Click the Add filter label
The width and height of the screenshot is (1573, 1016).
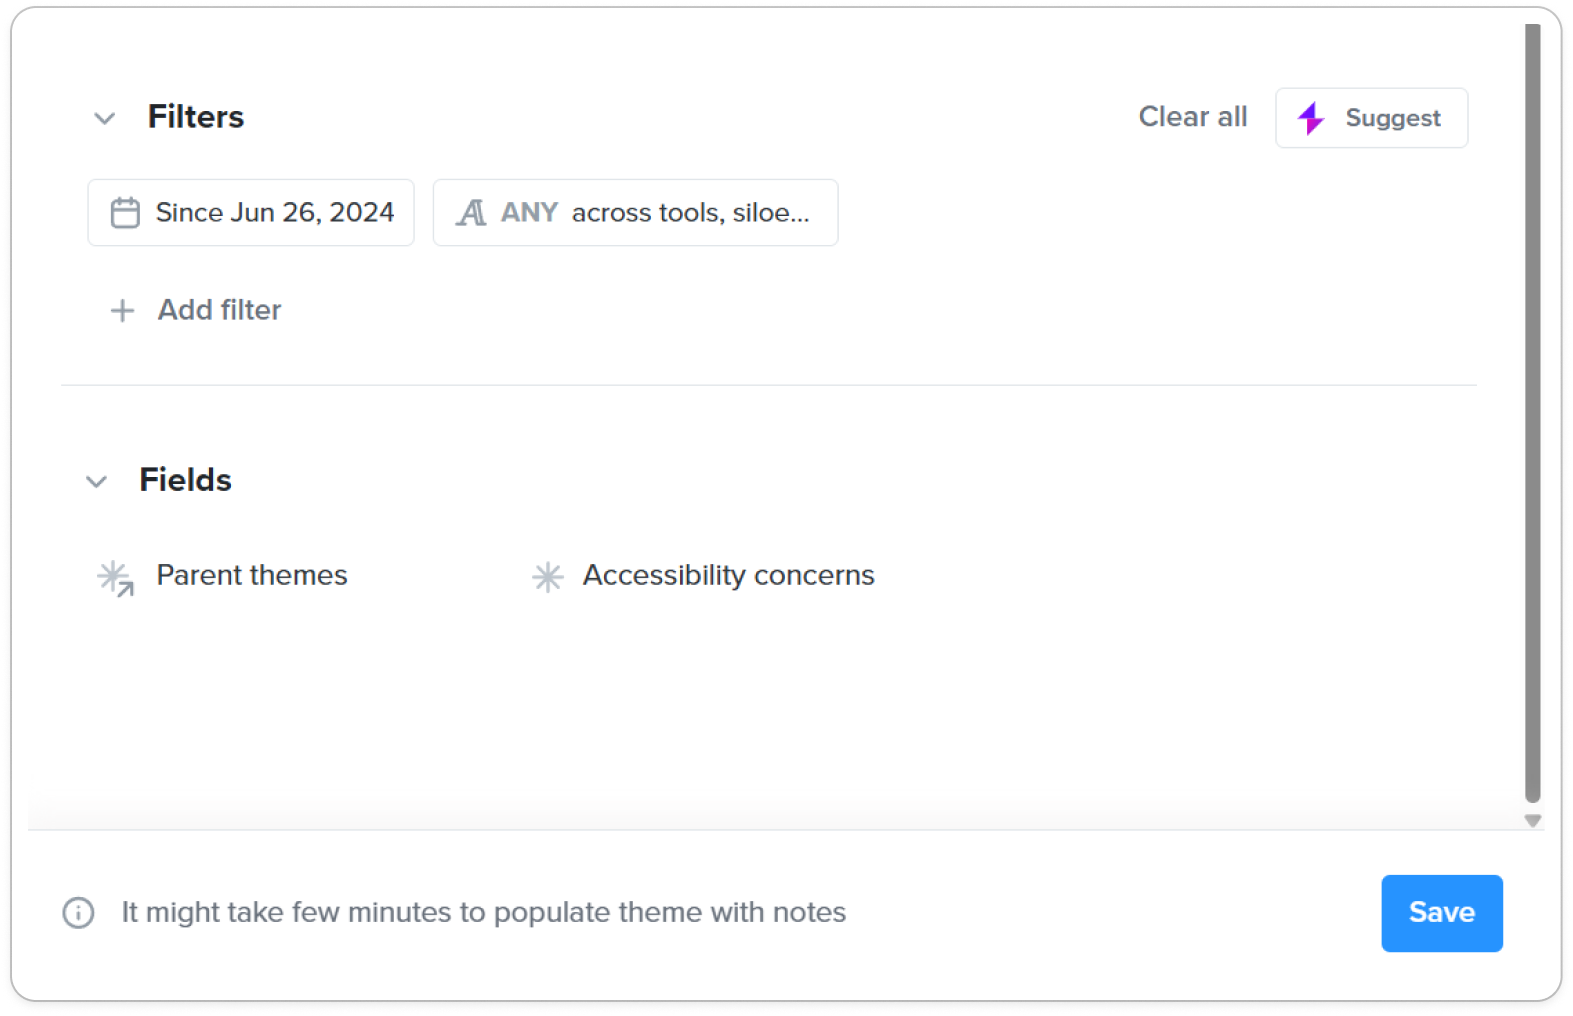pyautogui.click(x=219, y=310)
